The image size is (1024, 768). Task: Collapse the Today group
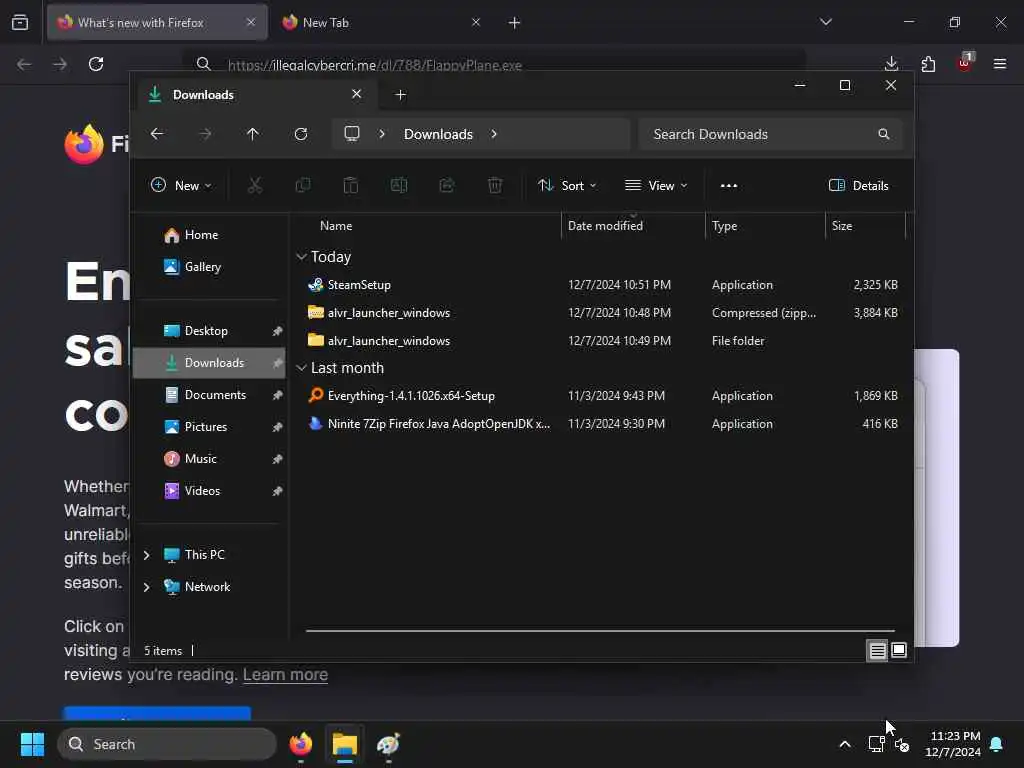(x=301, y=257)
